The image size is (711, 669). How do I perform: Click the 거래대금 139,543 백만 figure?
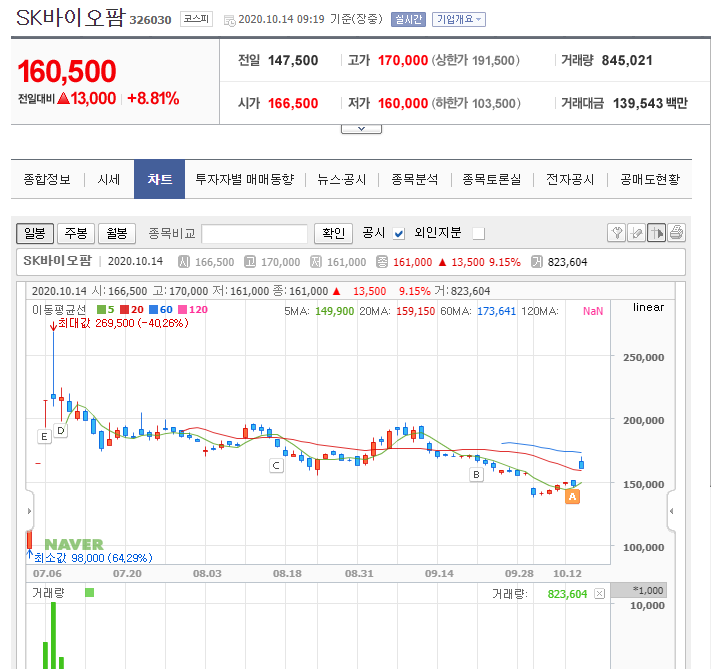coord(650,103)
